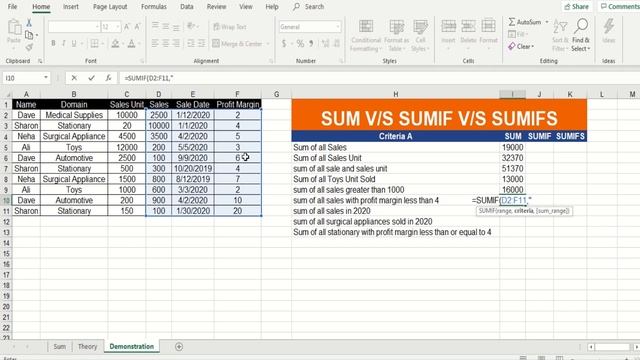Switch to the Insert ribbon tab
The width and height of the screenshot is (640, 360).
point(71,7)
